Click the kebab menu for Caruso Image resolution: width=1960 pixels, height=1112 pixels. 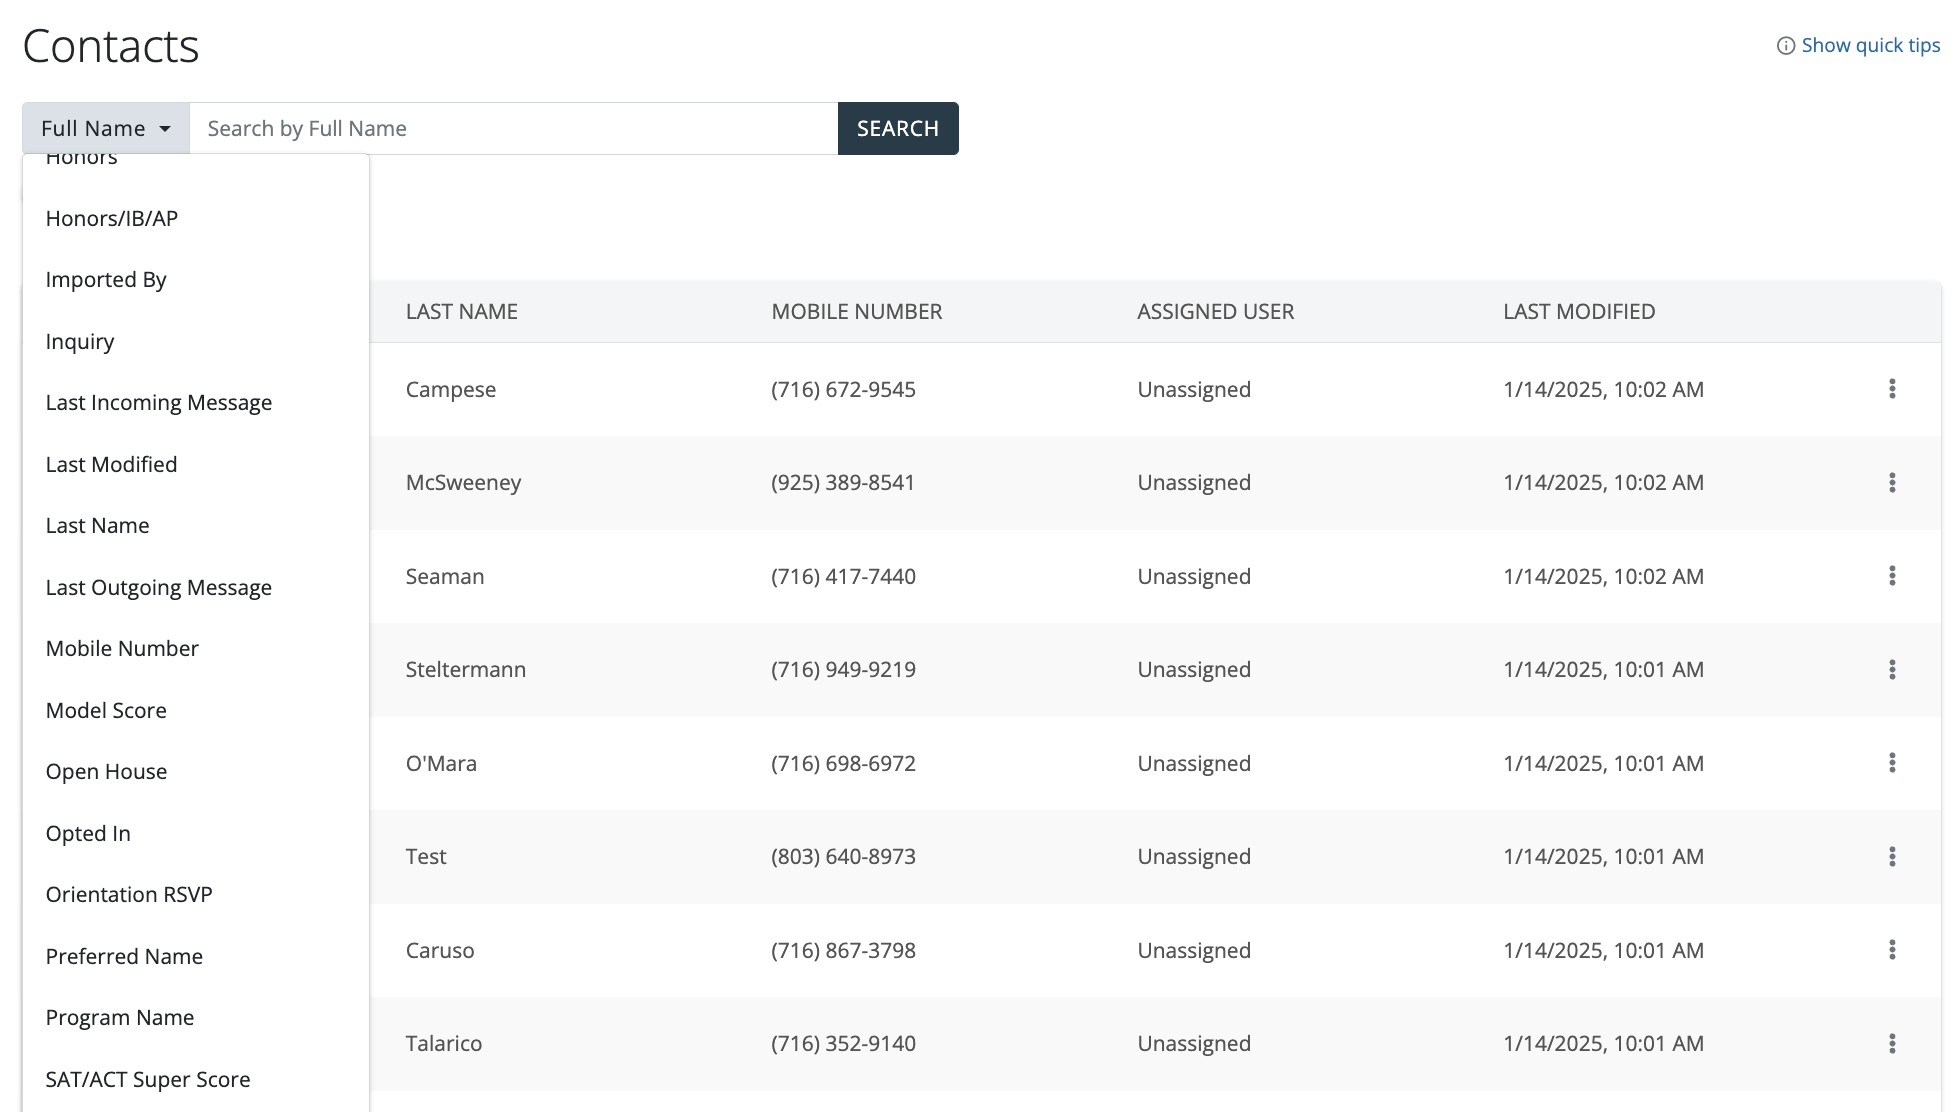(x=1891, y=950)
